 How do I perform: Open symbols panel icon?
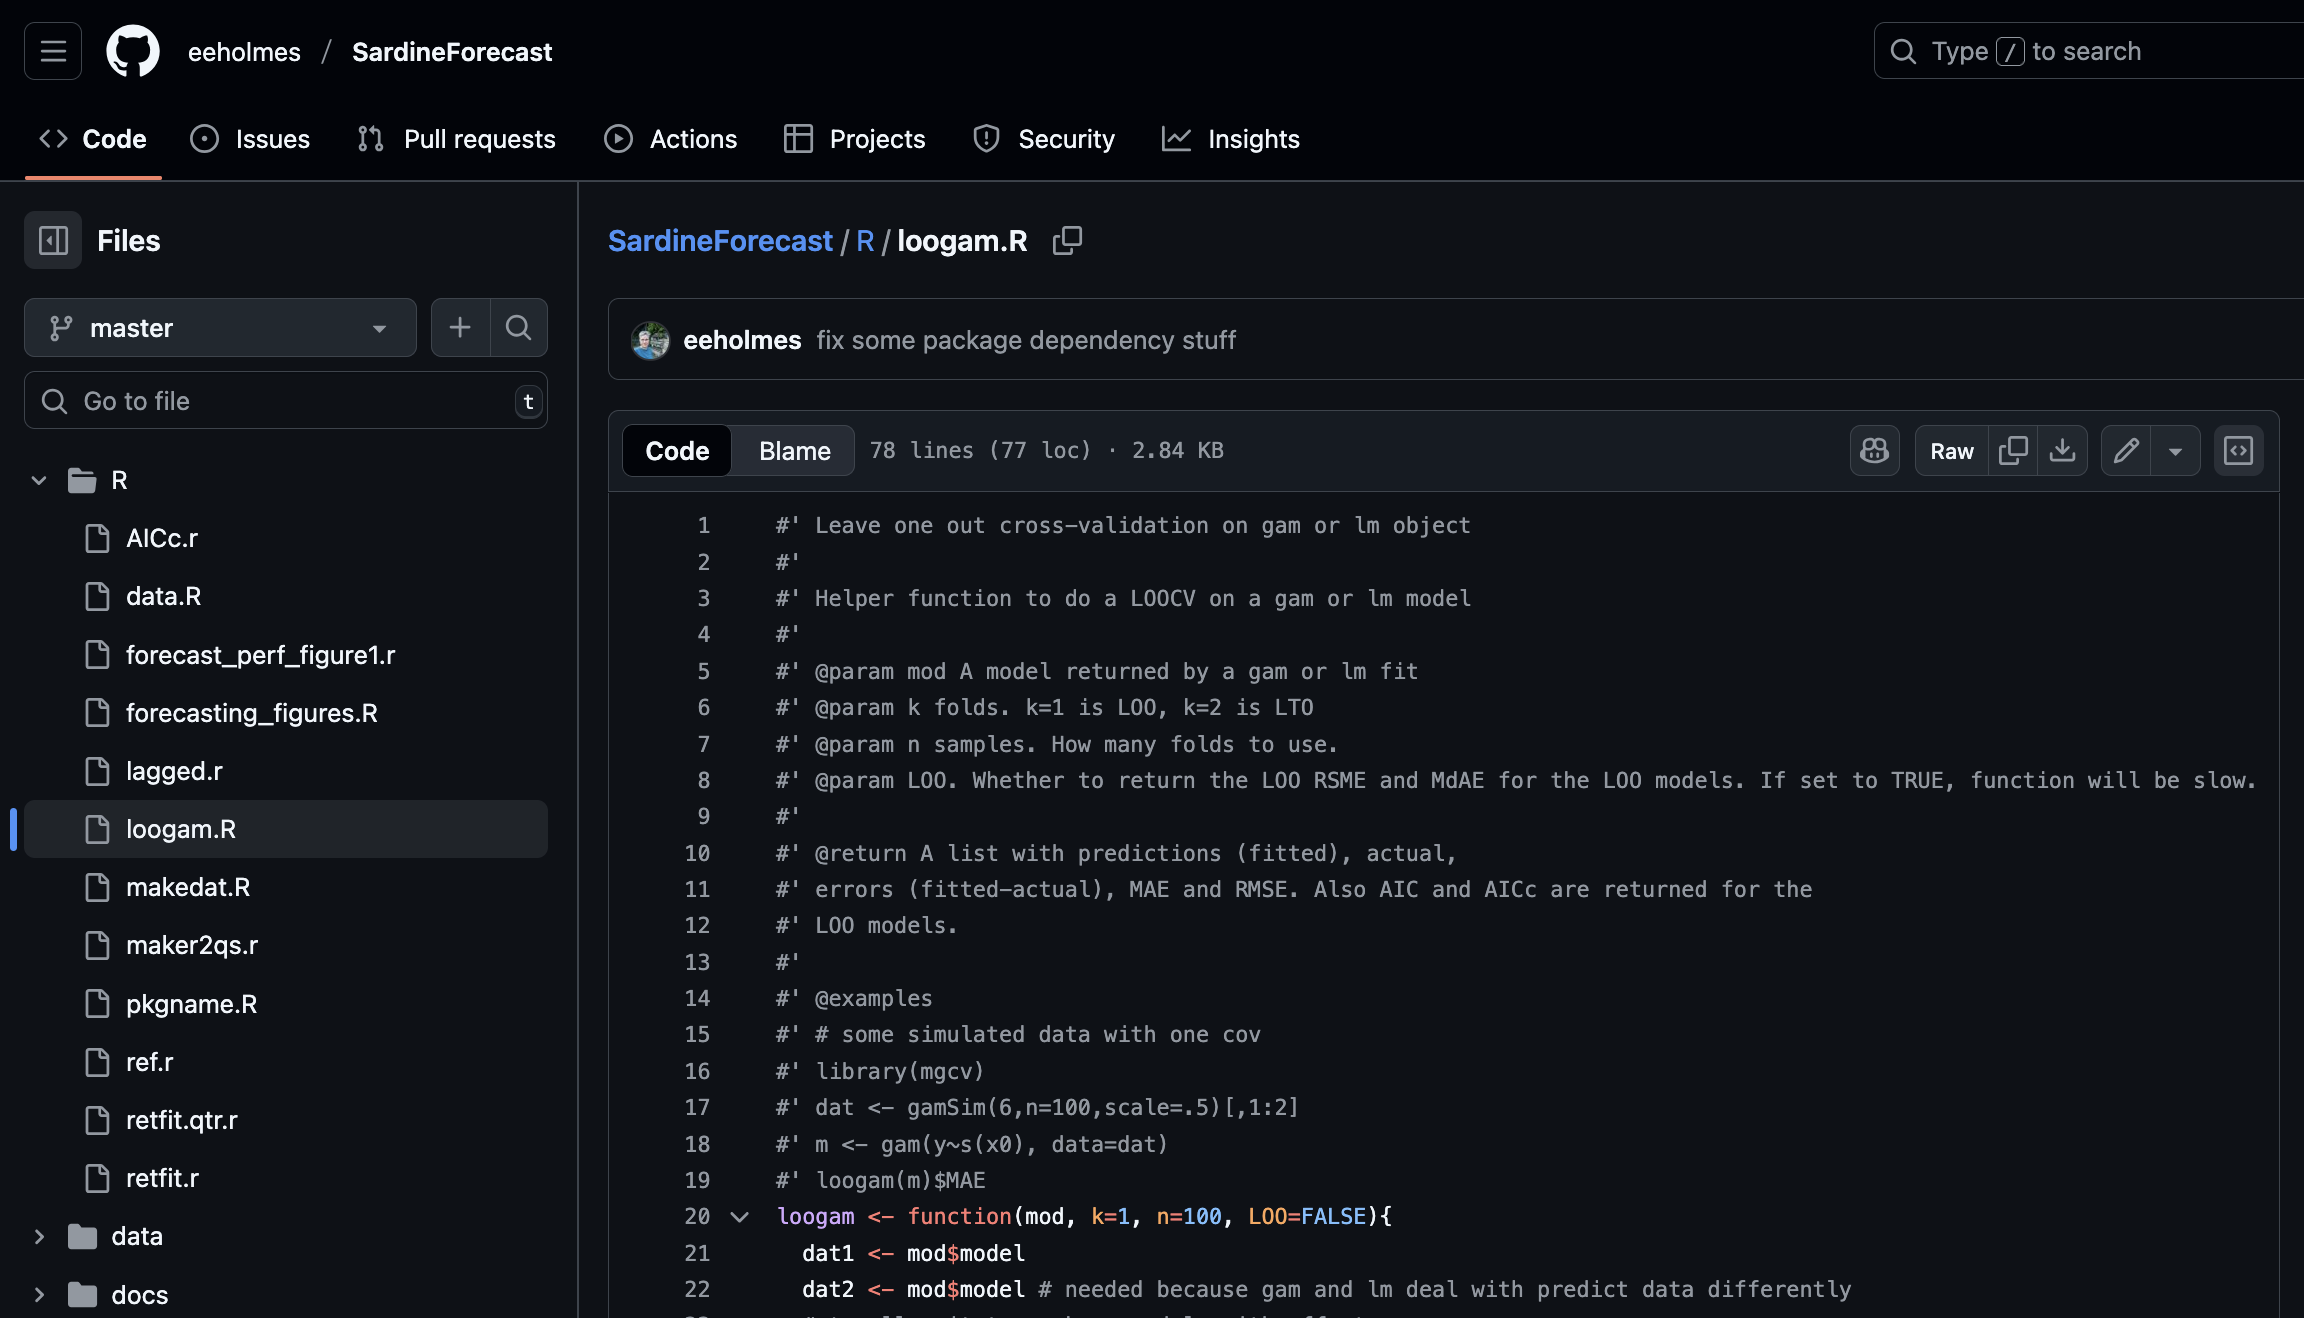pos(2238,451)
